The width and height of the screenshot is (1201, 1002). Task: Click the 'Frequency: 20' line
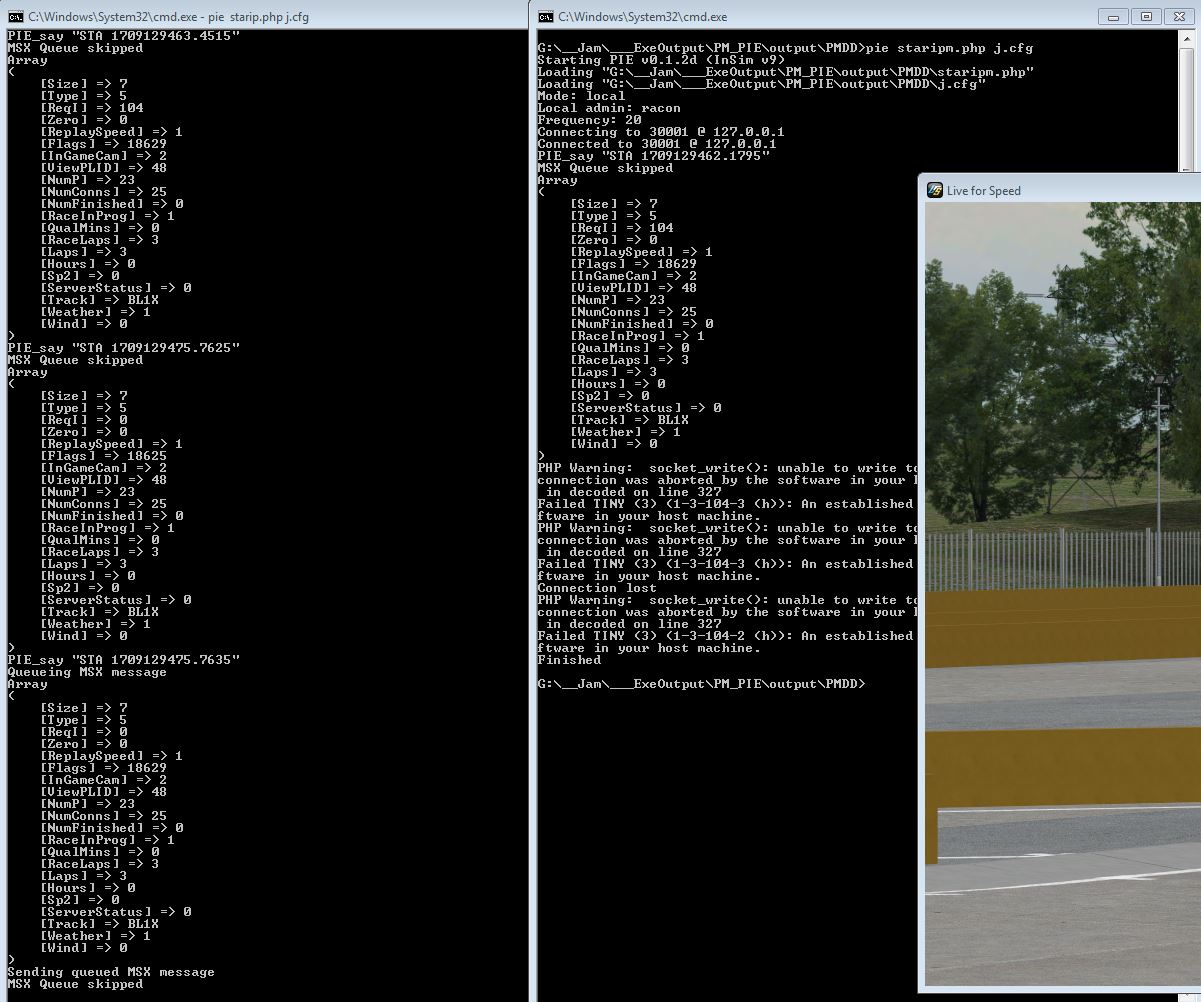pos(589,120)
